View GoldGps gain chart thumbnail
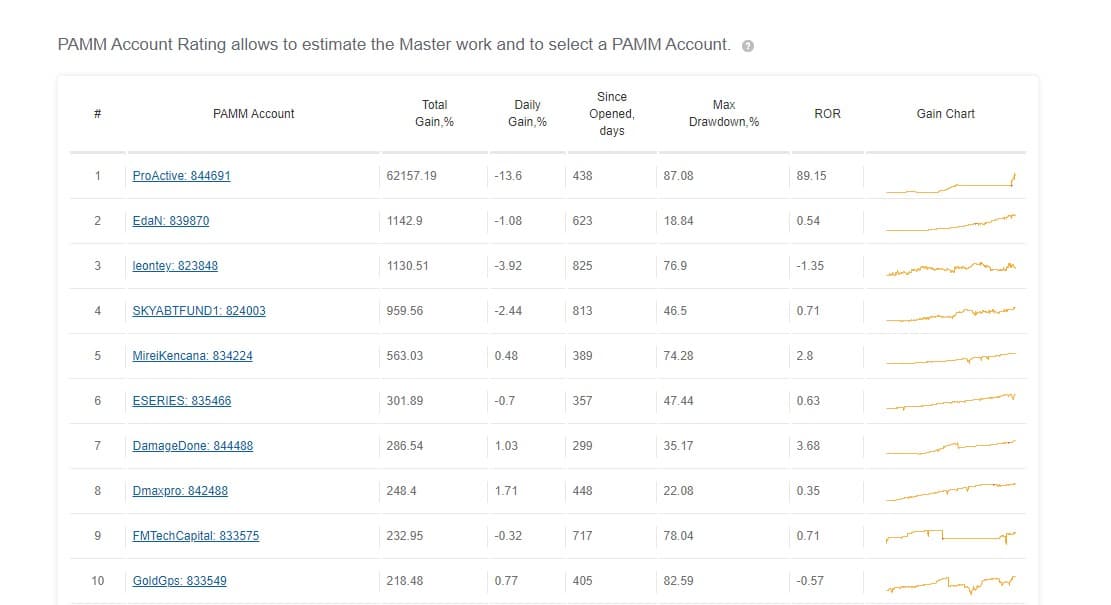Viewport: 1111px width, 605px height. point(951,584)
